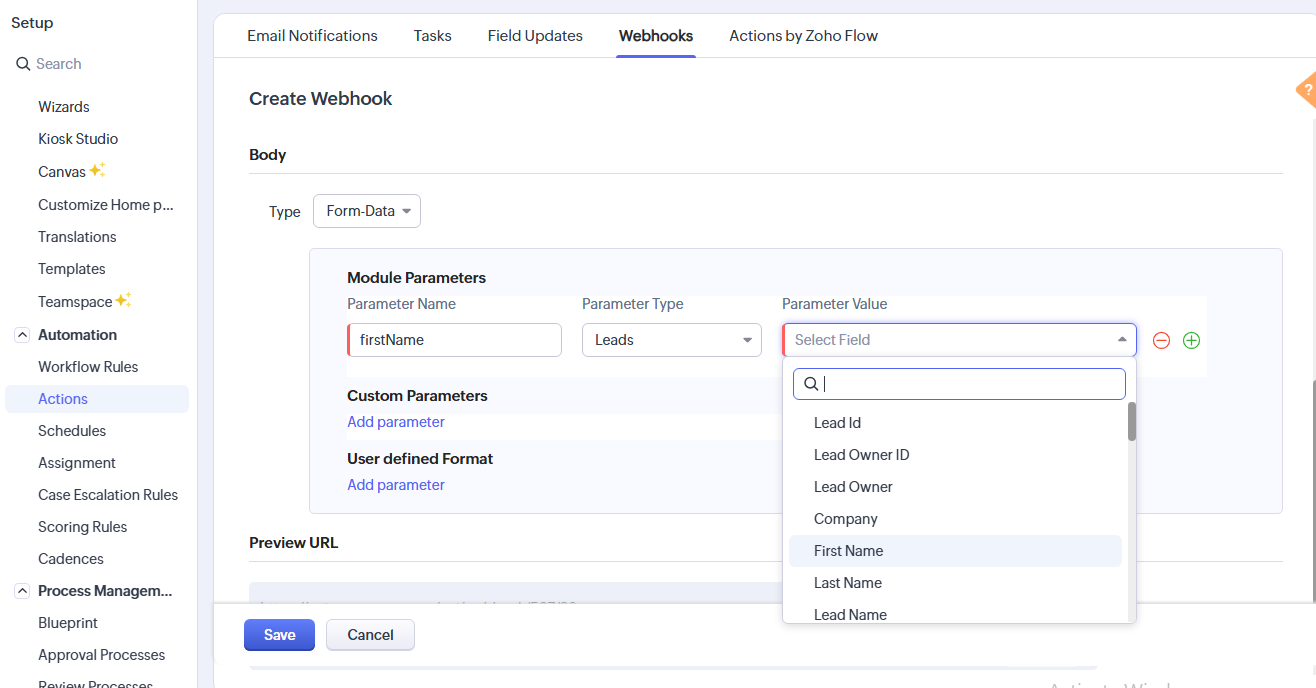Click the search magnifier icon in Setup sidebar
Screen dimensions: 1316x688
(x=23, y=64)
